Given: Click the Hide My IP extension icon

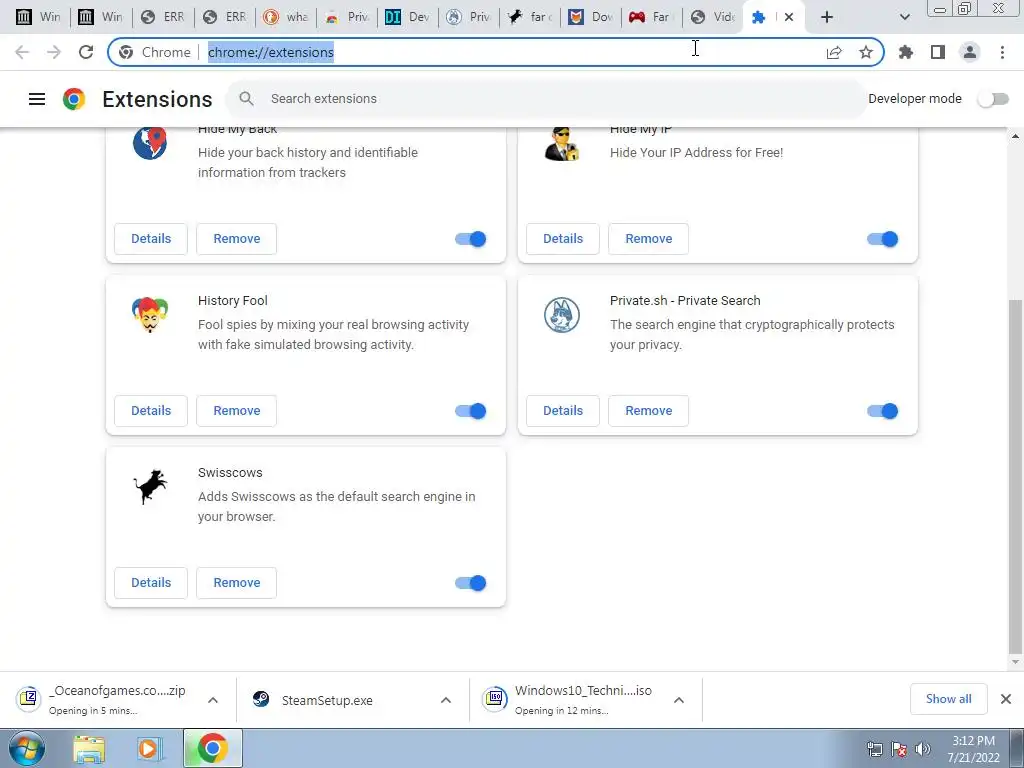Looking at the screenshot, I should (x=562, y=144).
